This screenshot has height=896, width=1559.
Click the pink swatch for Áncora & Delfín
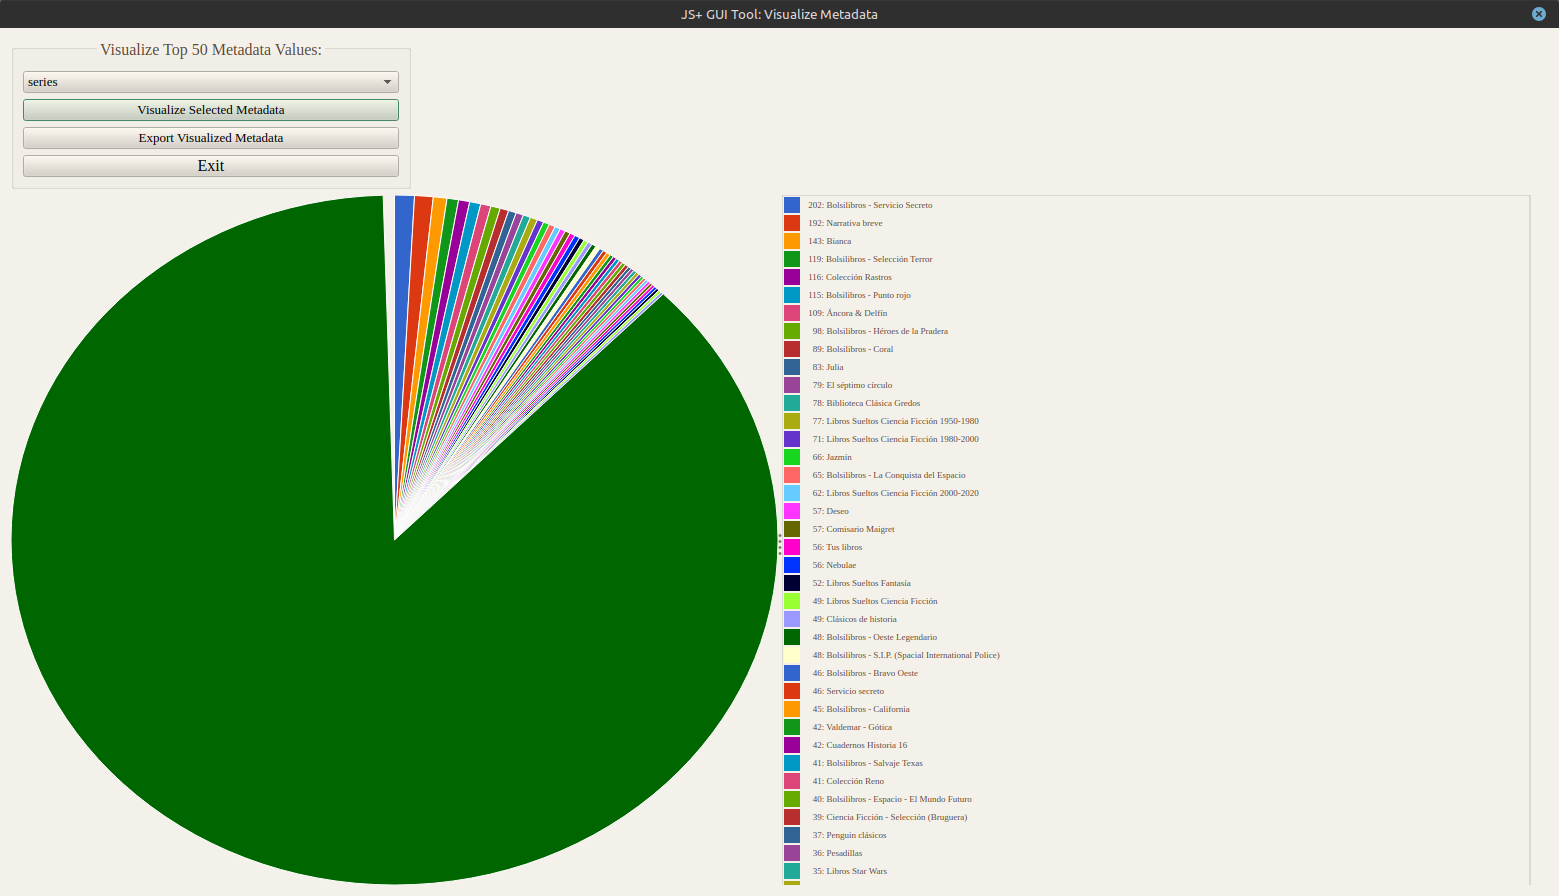792,313
